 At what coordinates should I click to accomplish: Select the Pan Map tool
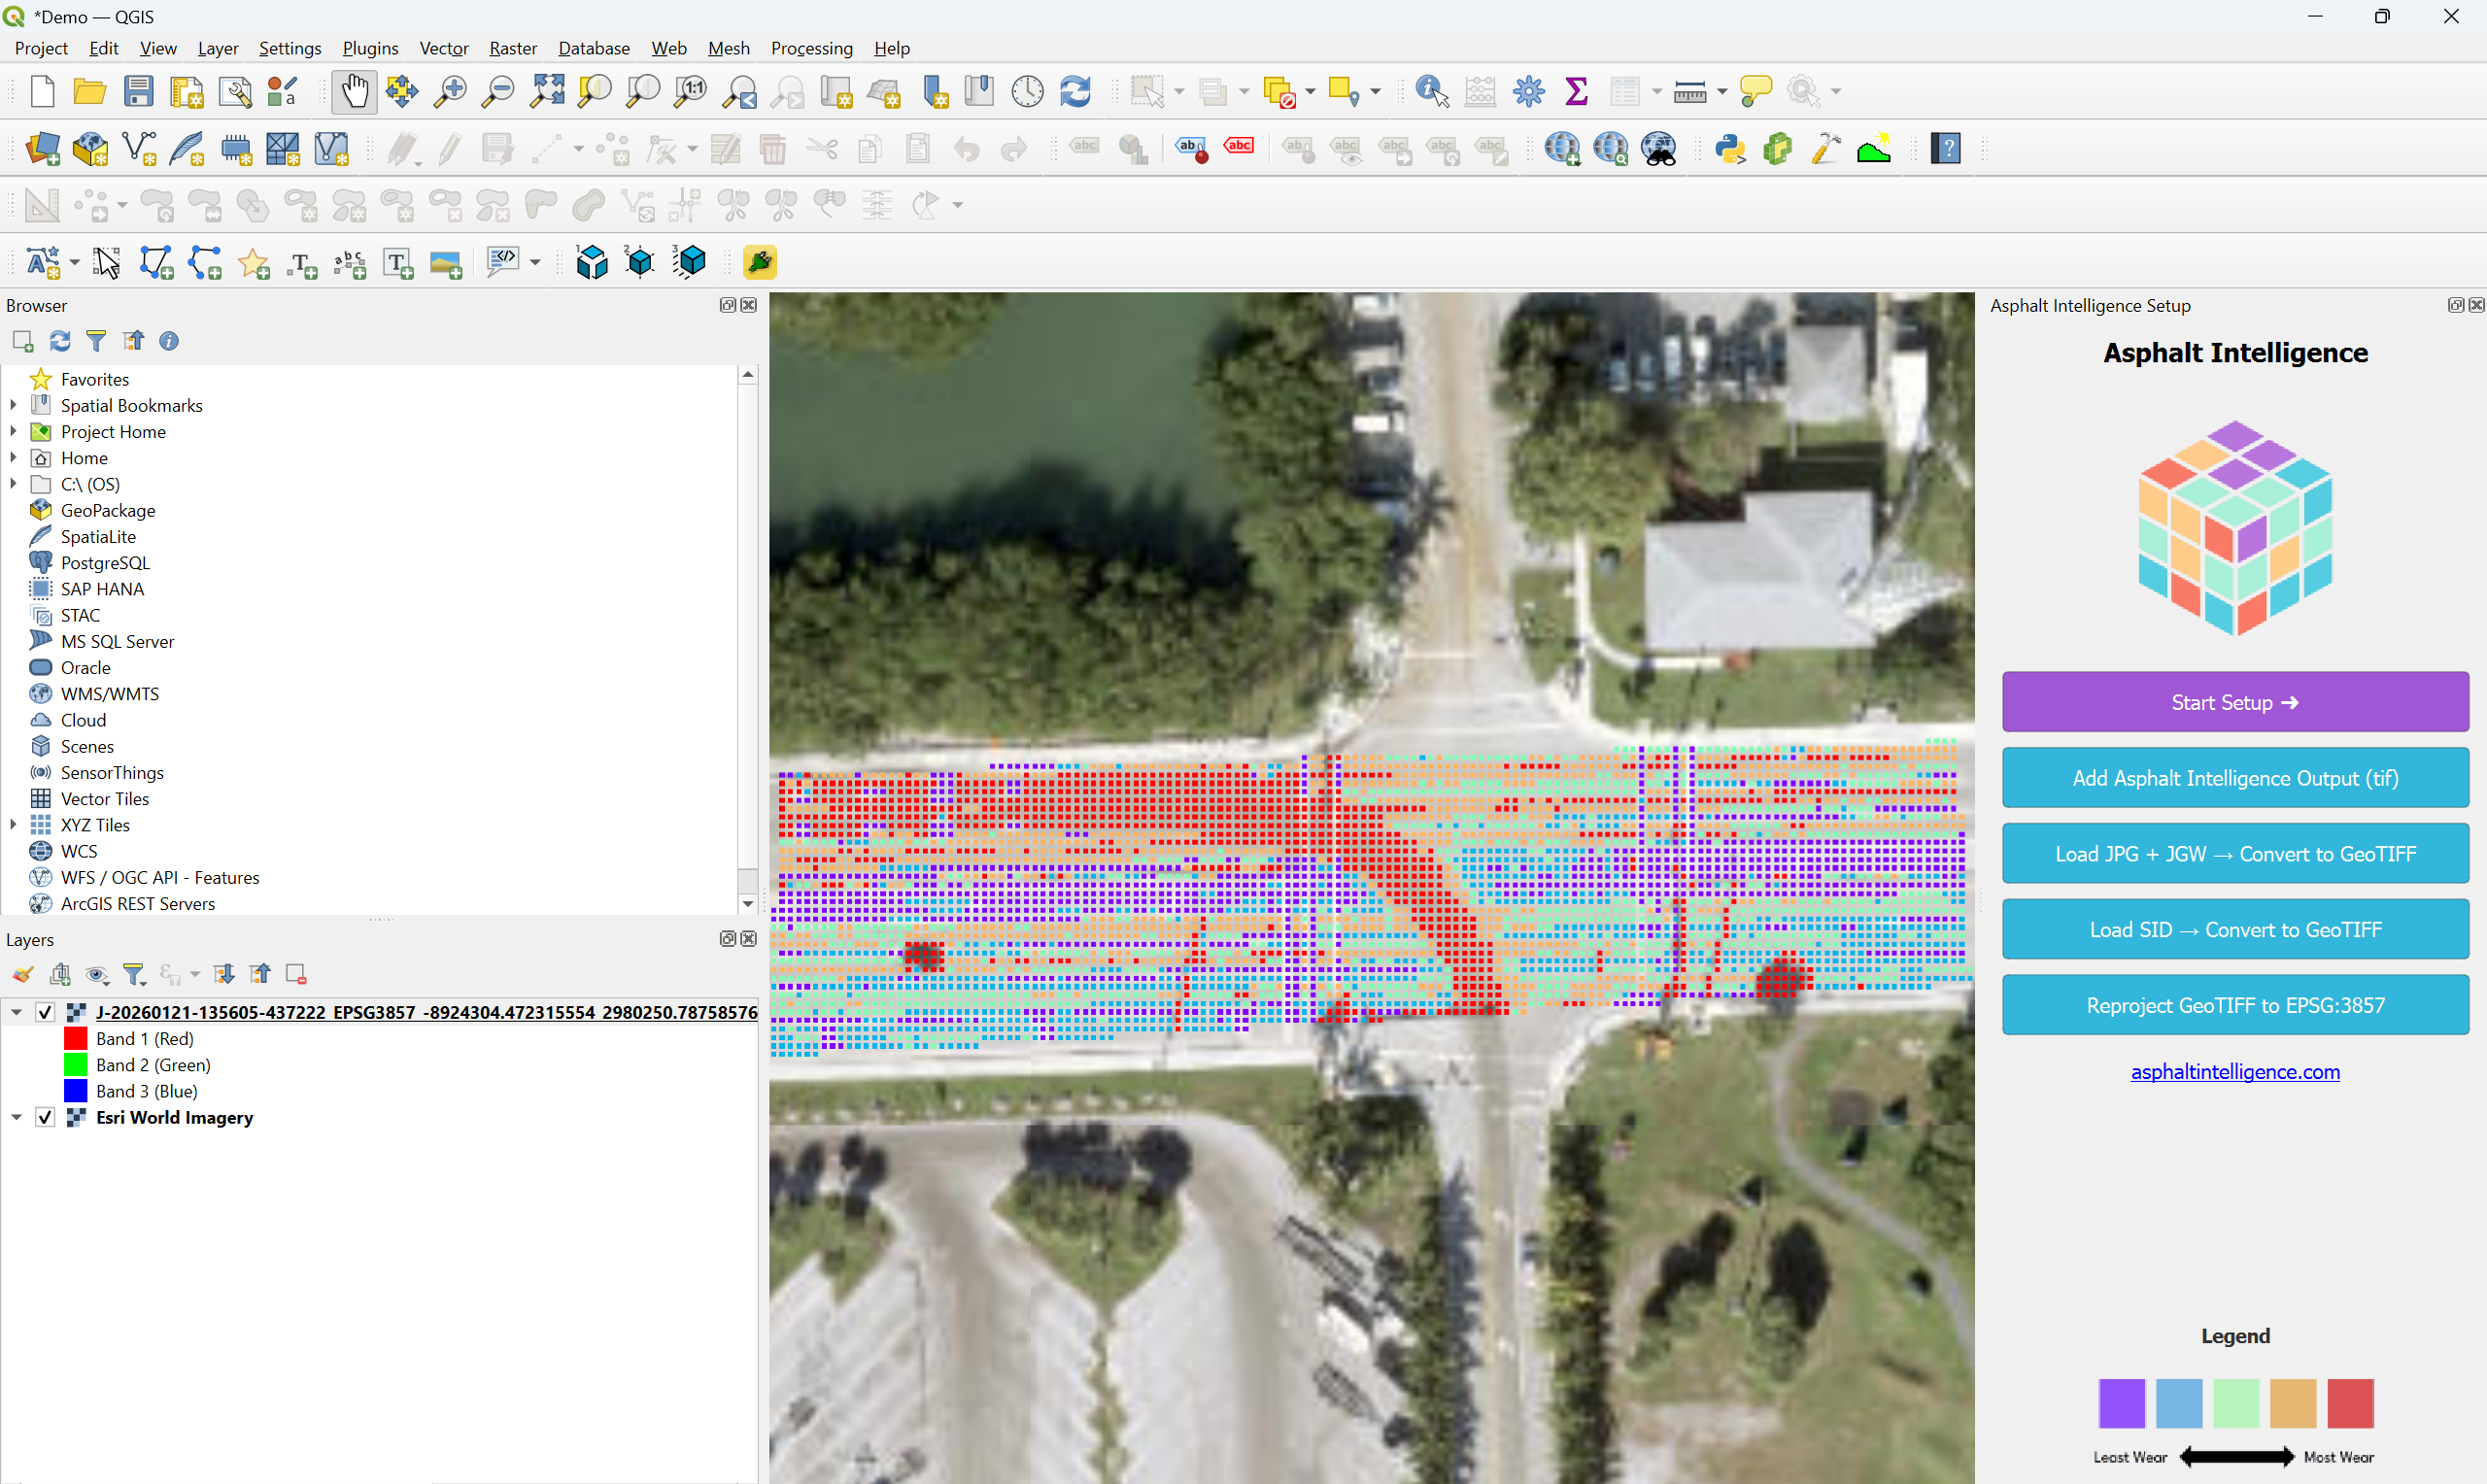coord(353,91)
